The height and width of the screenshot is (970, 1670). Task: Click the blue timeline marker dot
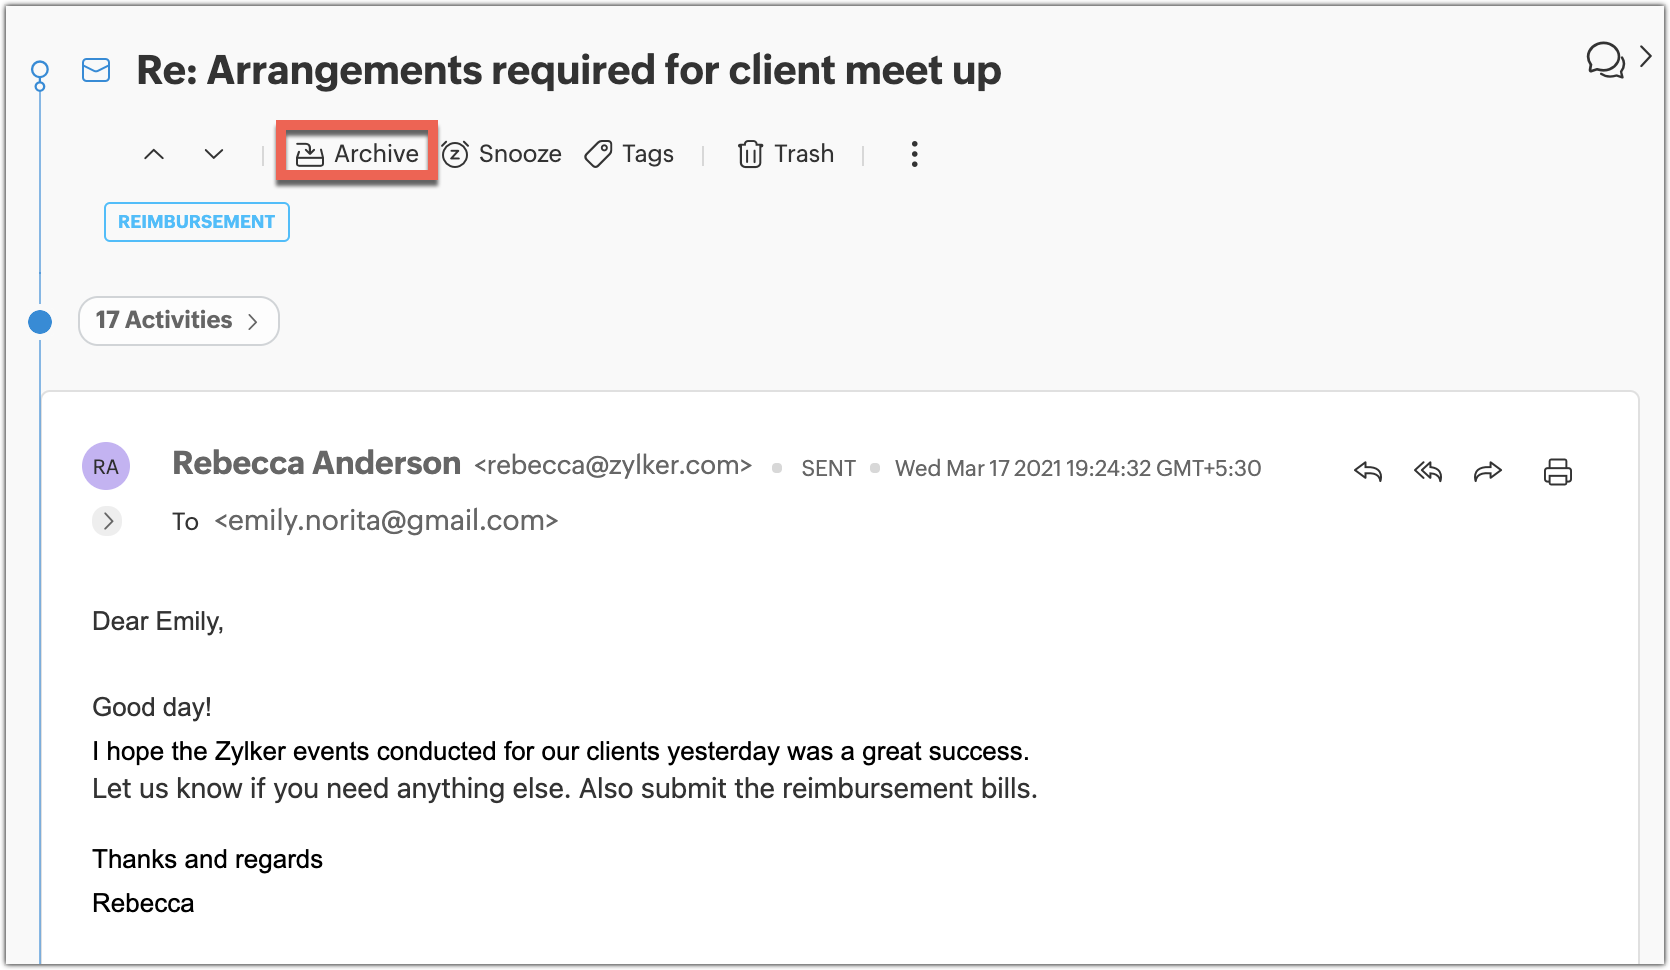tap(40, 322)
